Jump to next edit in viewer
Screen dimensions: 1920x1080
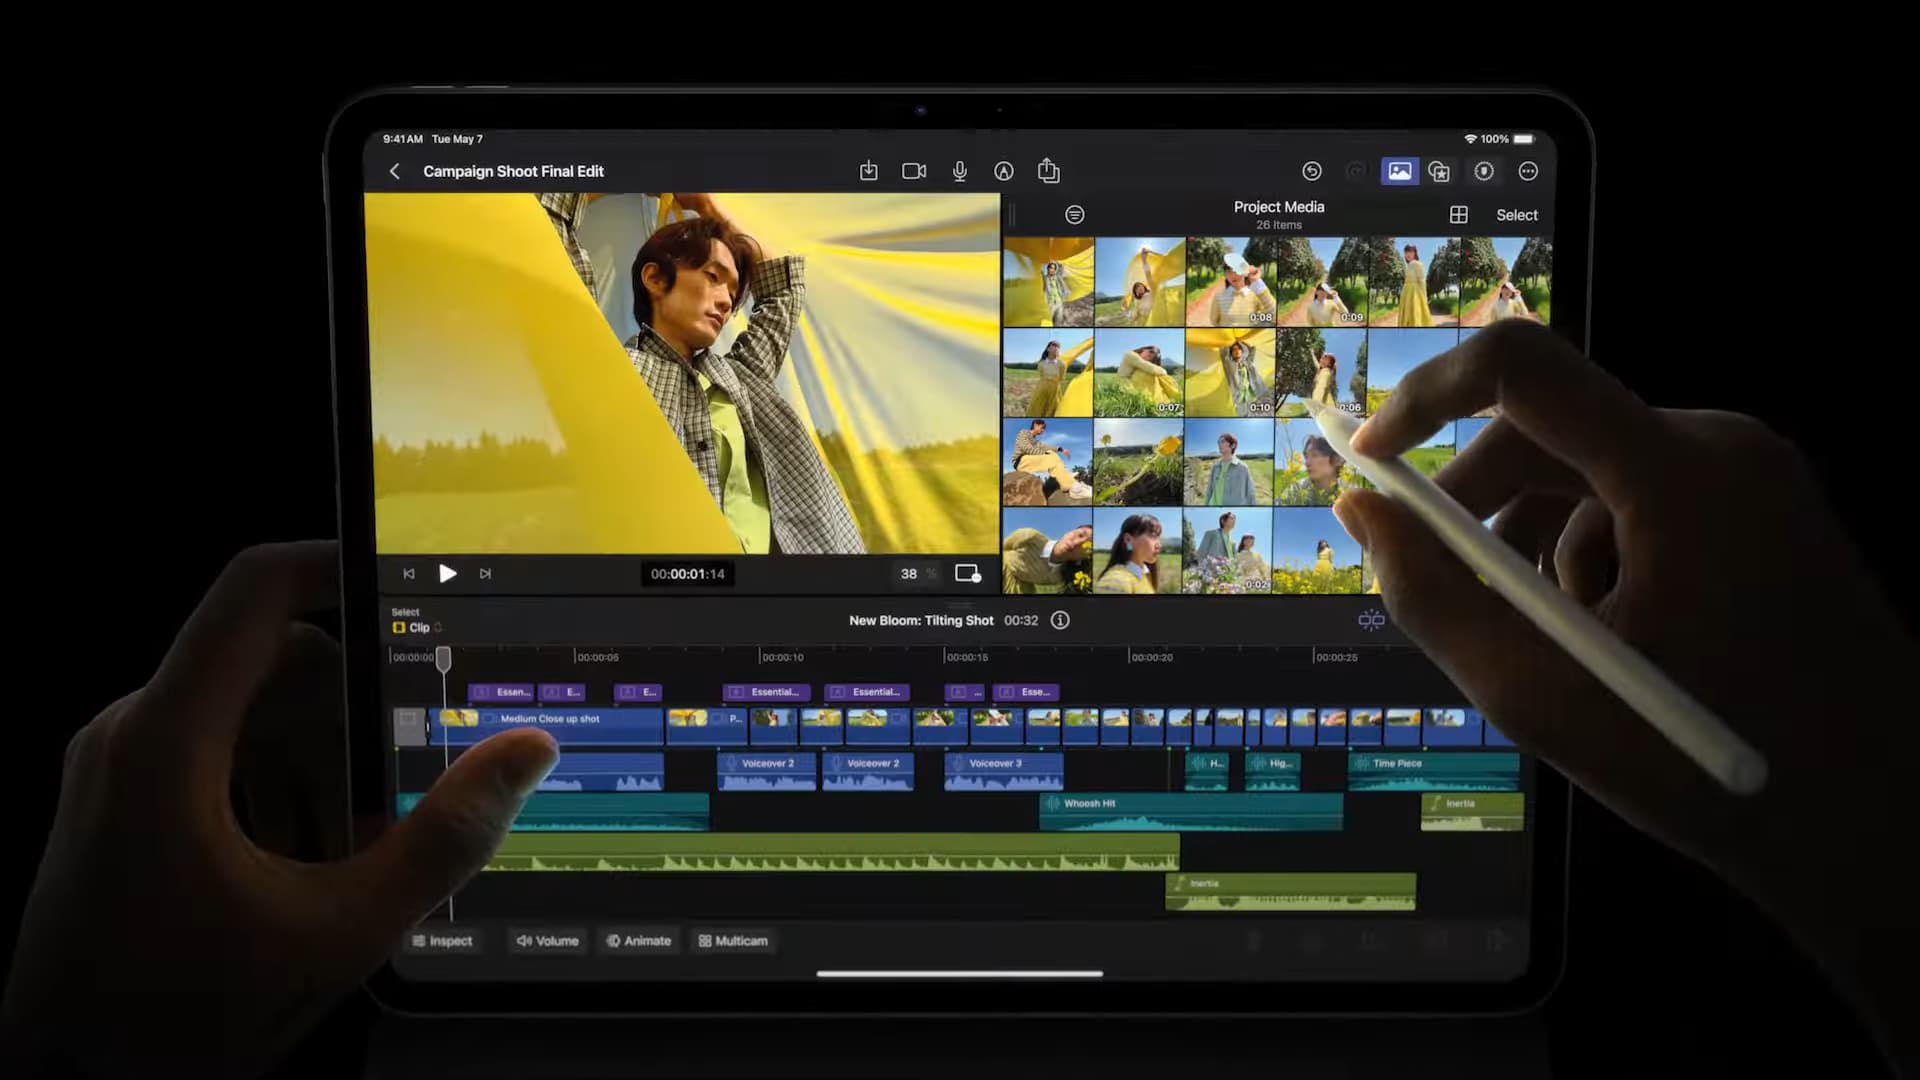[485, 573]
